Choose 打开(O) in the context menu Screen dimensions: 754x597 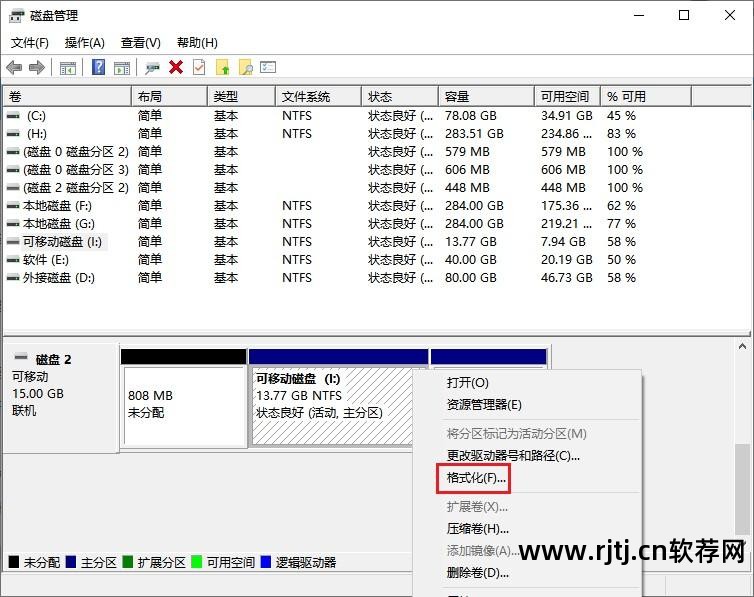pyautogui.click(x=528, y=383)
